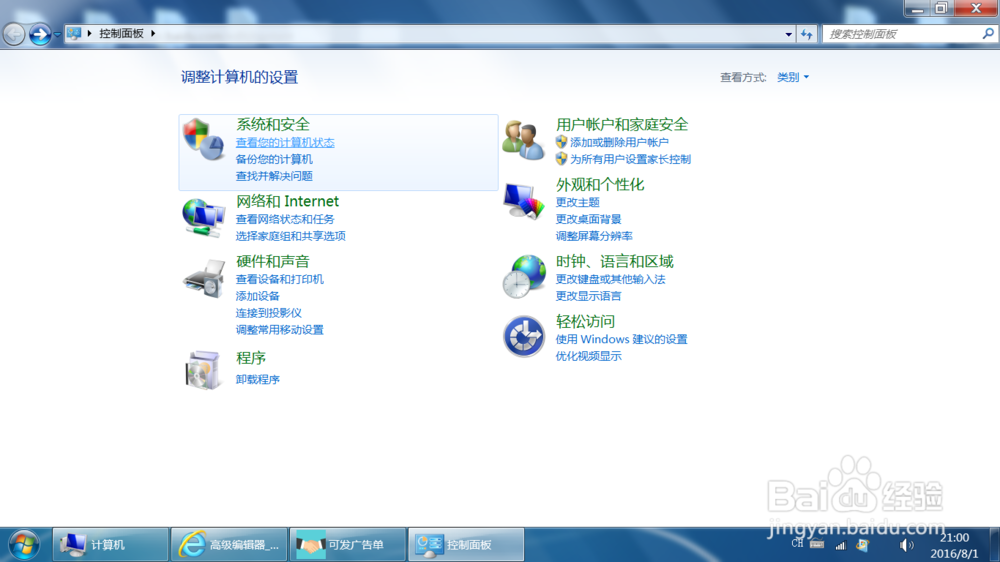Click 查看您的计算机状态 link

(x=284, y=142)
